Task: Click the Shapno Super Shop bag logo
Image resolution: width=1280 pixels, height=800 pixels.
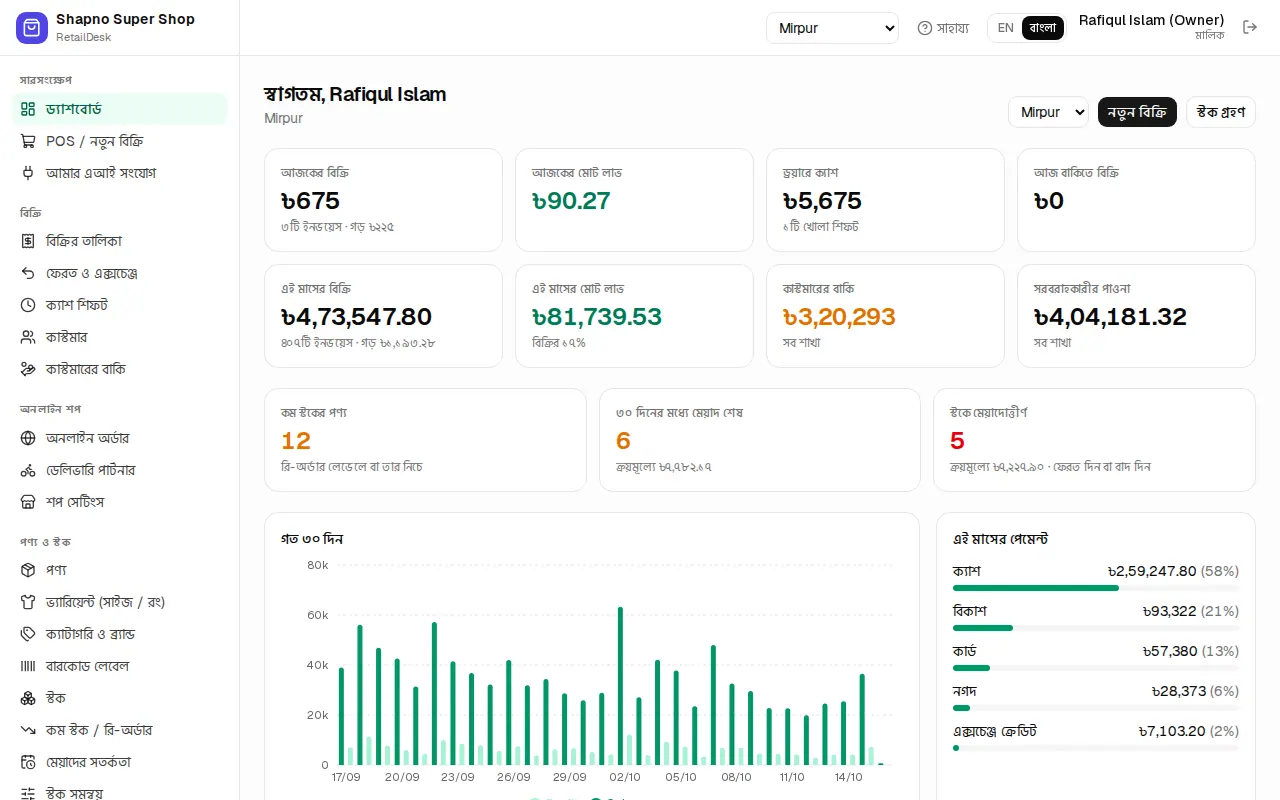Action: 32,28
